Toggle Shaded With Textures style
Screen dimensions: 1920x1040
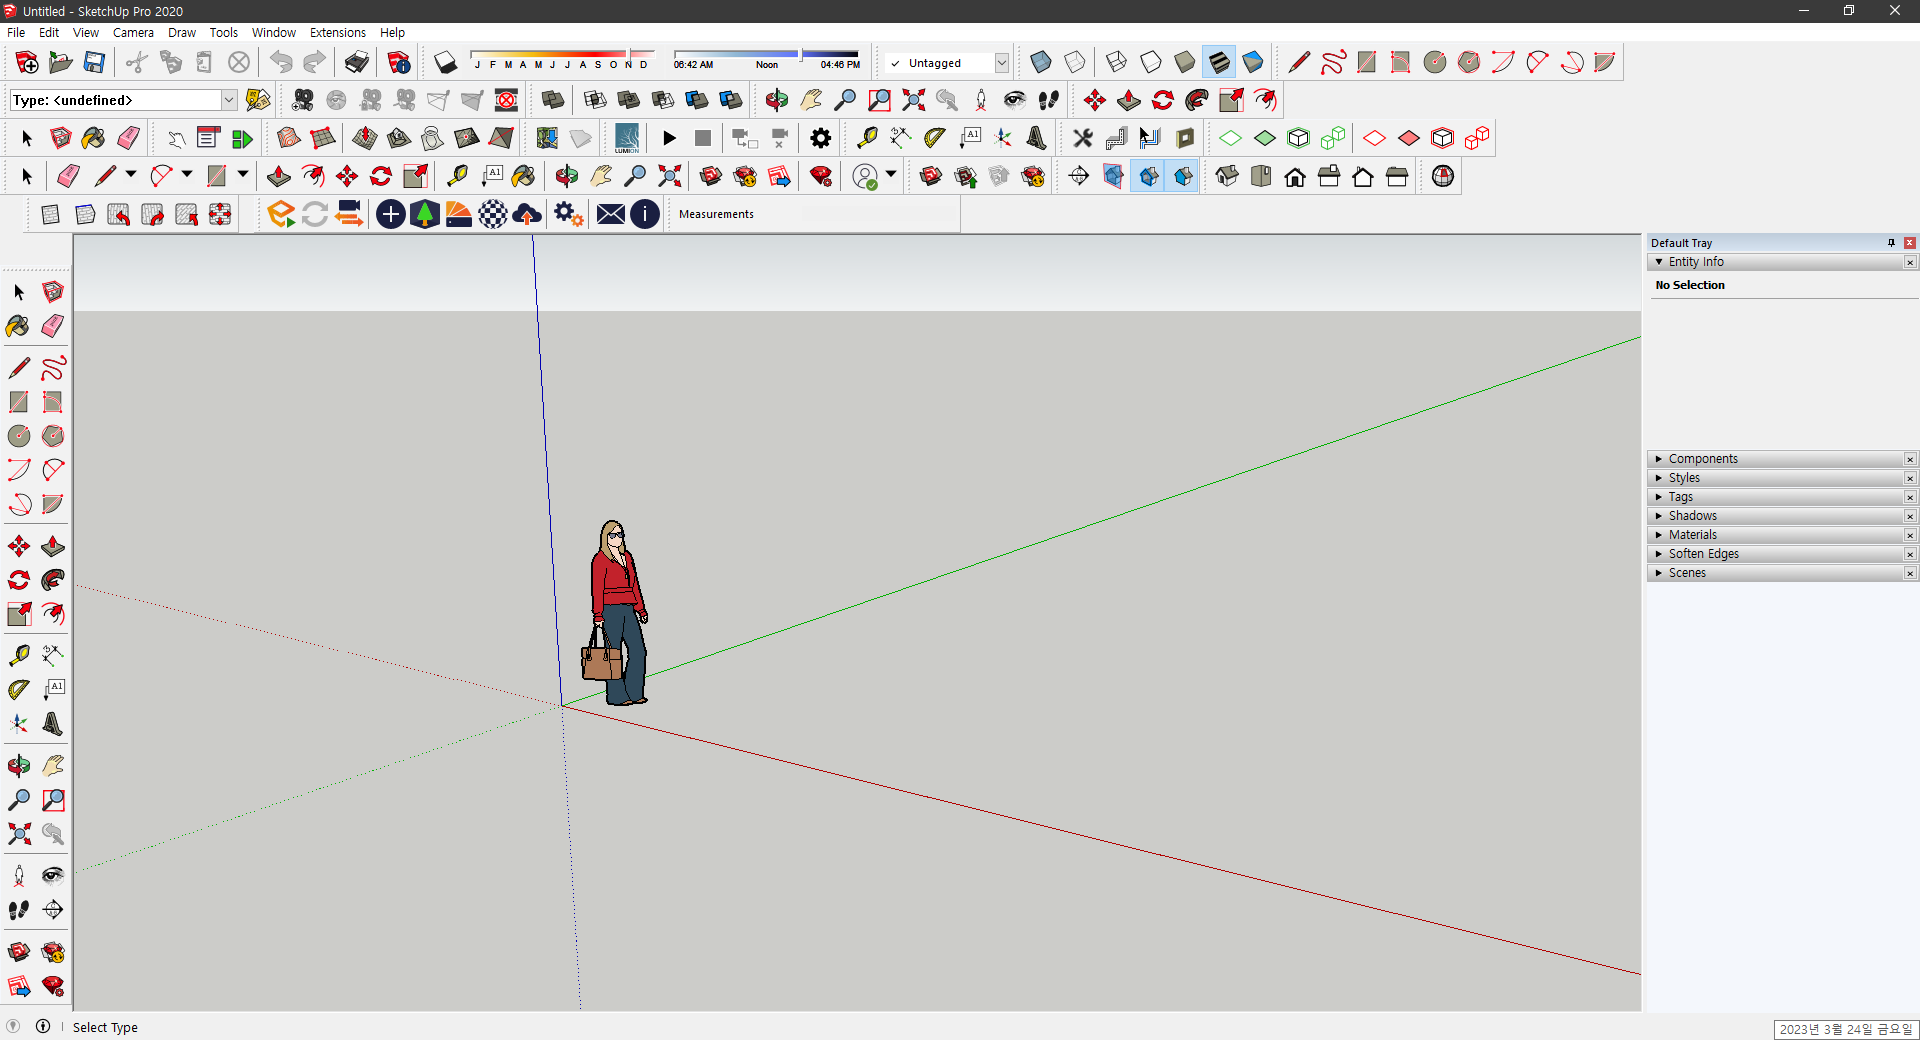(1219, 62)
